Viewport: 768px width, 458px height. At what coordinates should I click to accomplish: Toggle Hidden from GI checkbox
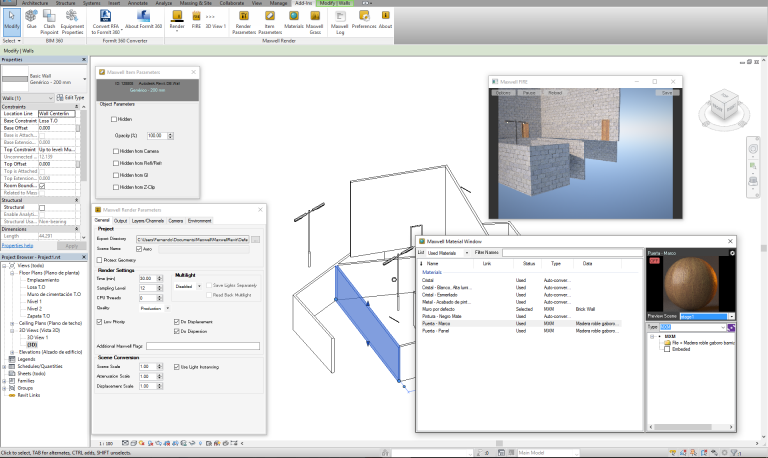116,175
